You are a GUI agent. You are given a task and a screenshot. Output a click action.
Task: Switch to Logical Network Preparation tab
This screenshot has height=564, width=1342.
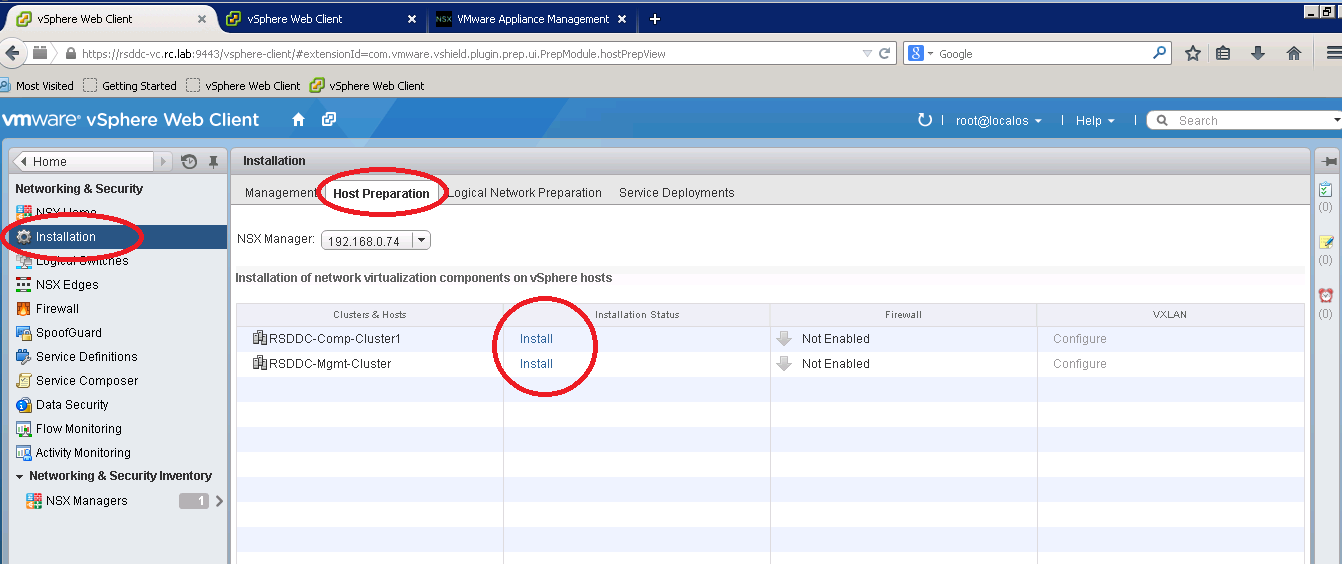coord(526,193)
